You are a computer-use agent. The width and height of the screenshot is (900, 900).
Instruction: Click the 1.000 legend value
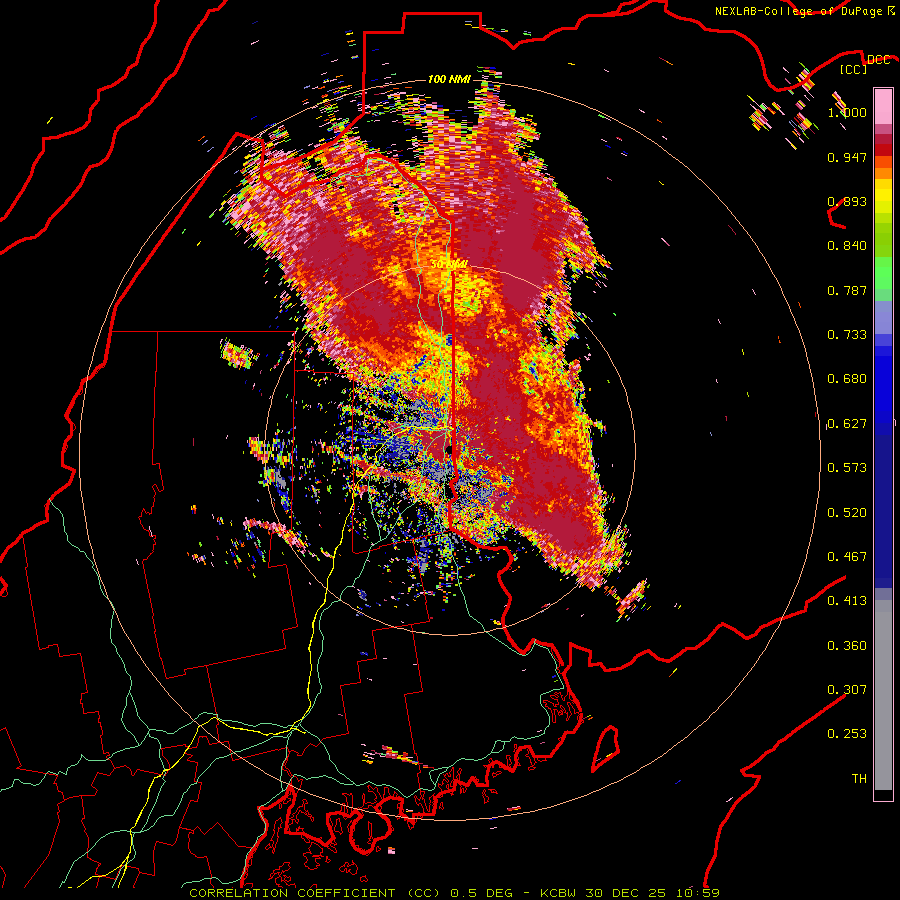pos(847,112)
